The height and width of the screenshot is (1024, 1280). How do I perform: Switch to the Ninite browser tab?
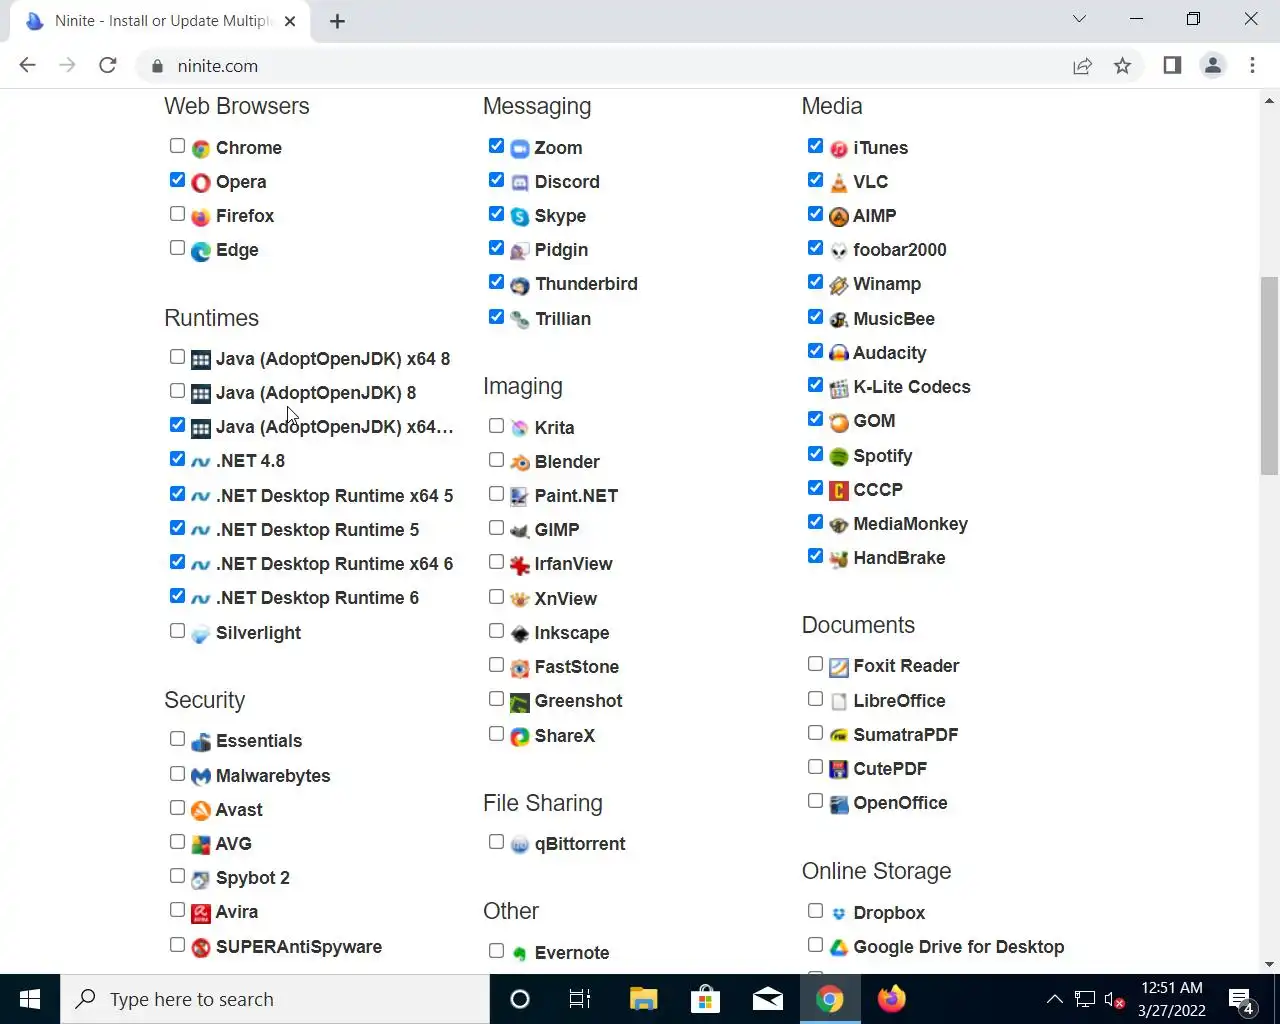pos(160,21)
